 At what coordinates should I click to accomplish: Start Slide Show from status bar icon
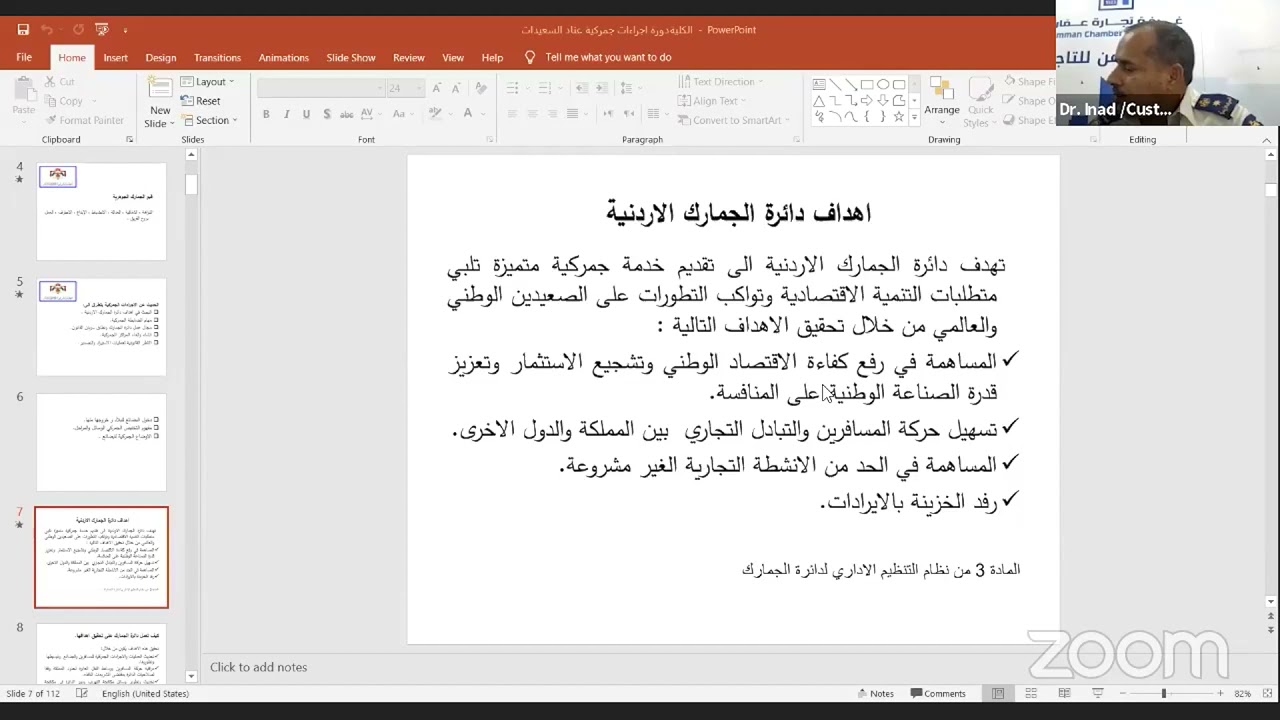[1097, 694]
